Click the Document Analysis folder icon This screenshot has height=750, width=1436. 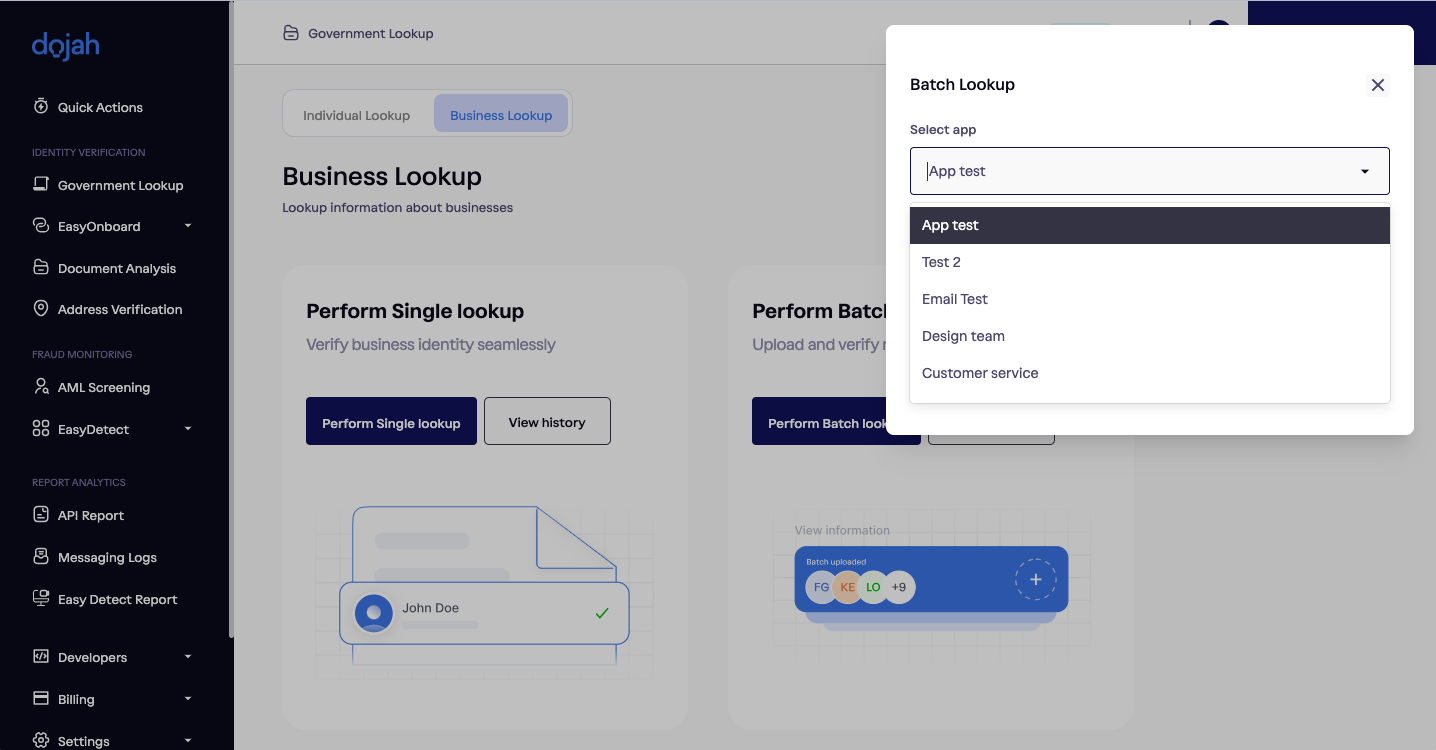pyautogui.click(x=41, y=267)
